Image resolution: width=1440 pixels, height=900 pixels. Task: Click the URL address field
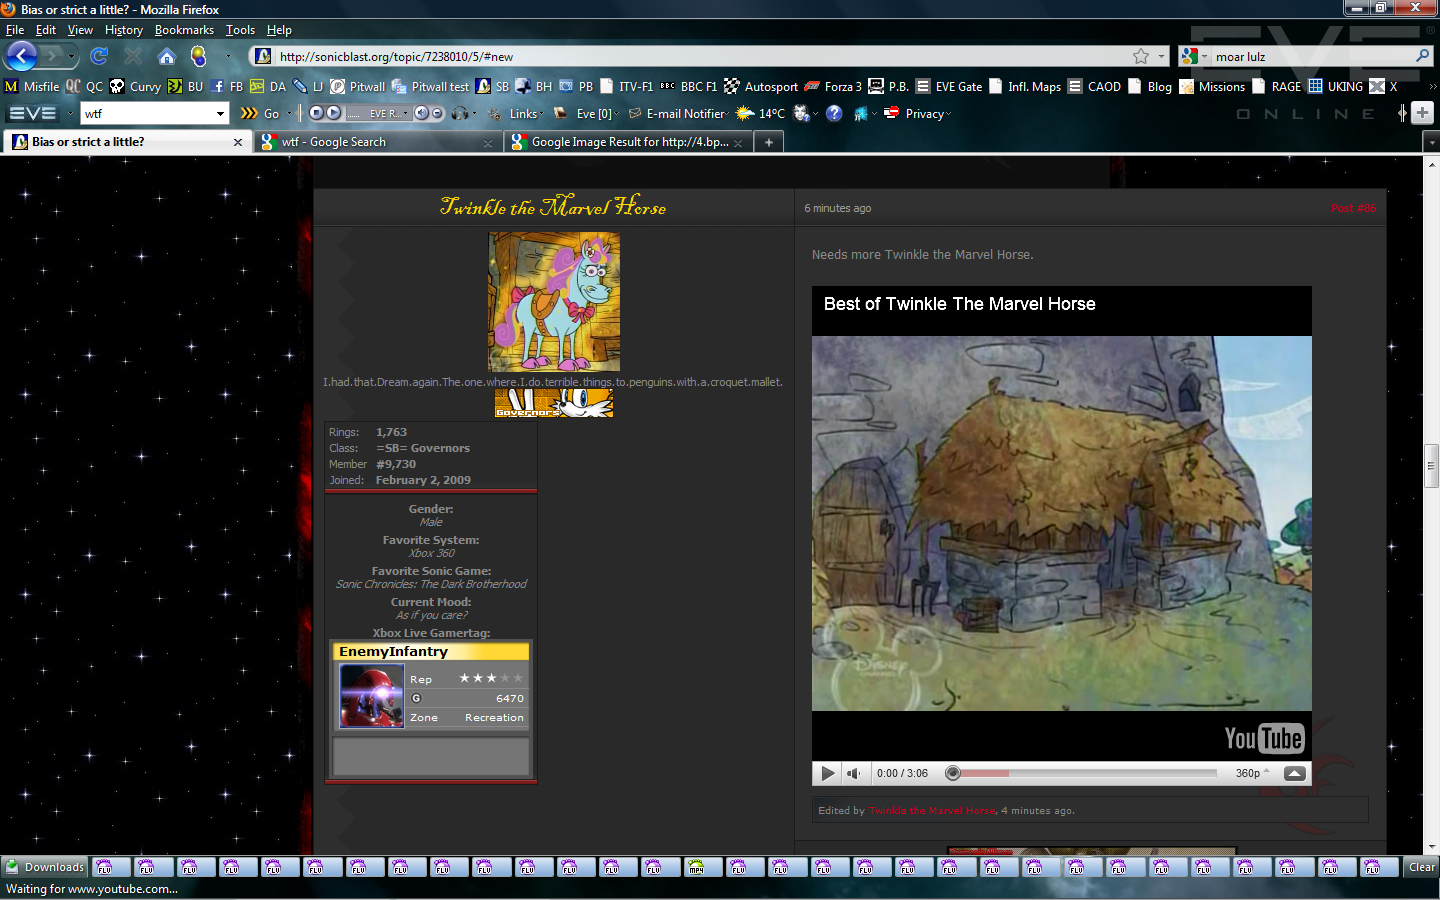click(700, 57)
